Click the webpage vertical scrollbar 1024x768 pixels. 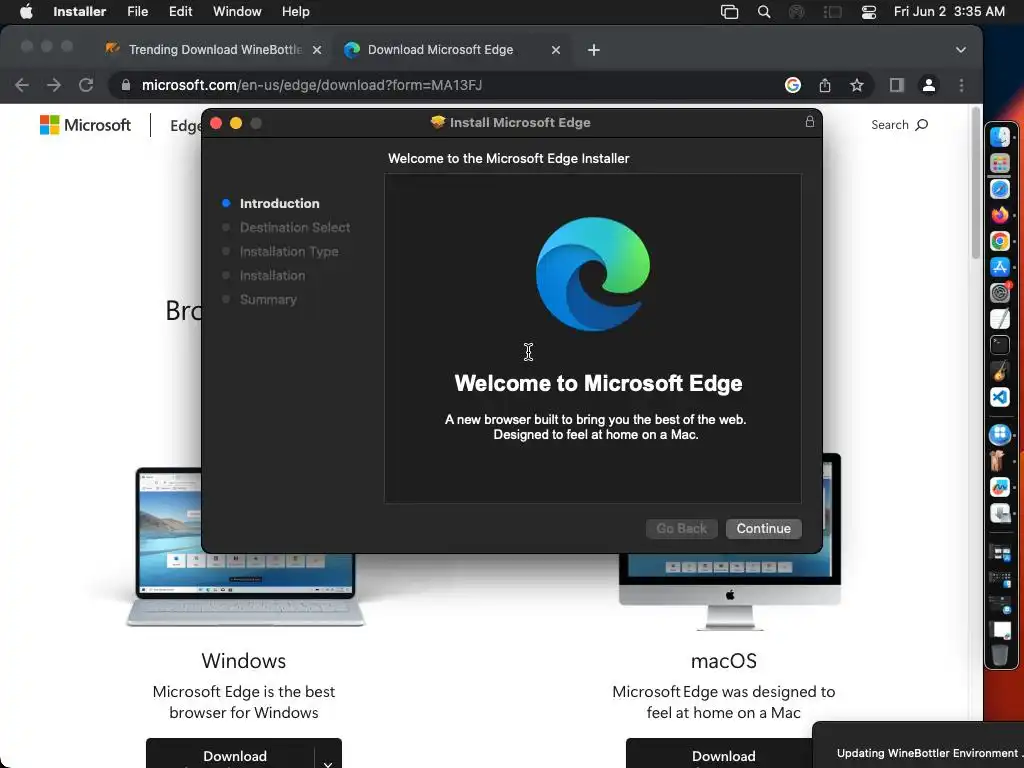pos(976,183)
